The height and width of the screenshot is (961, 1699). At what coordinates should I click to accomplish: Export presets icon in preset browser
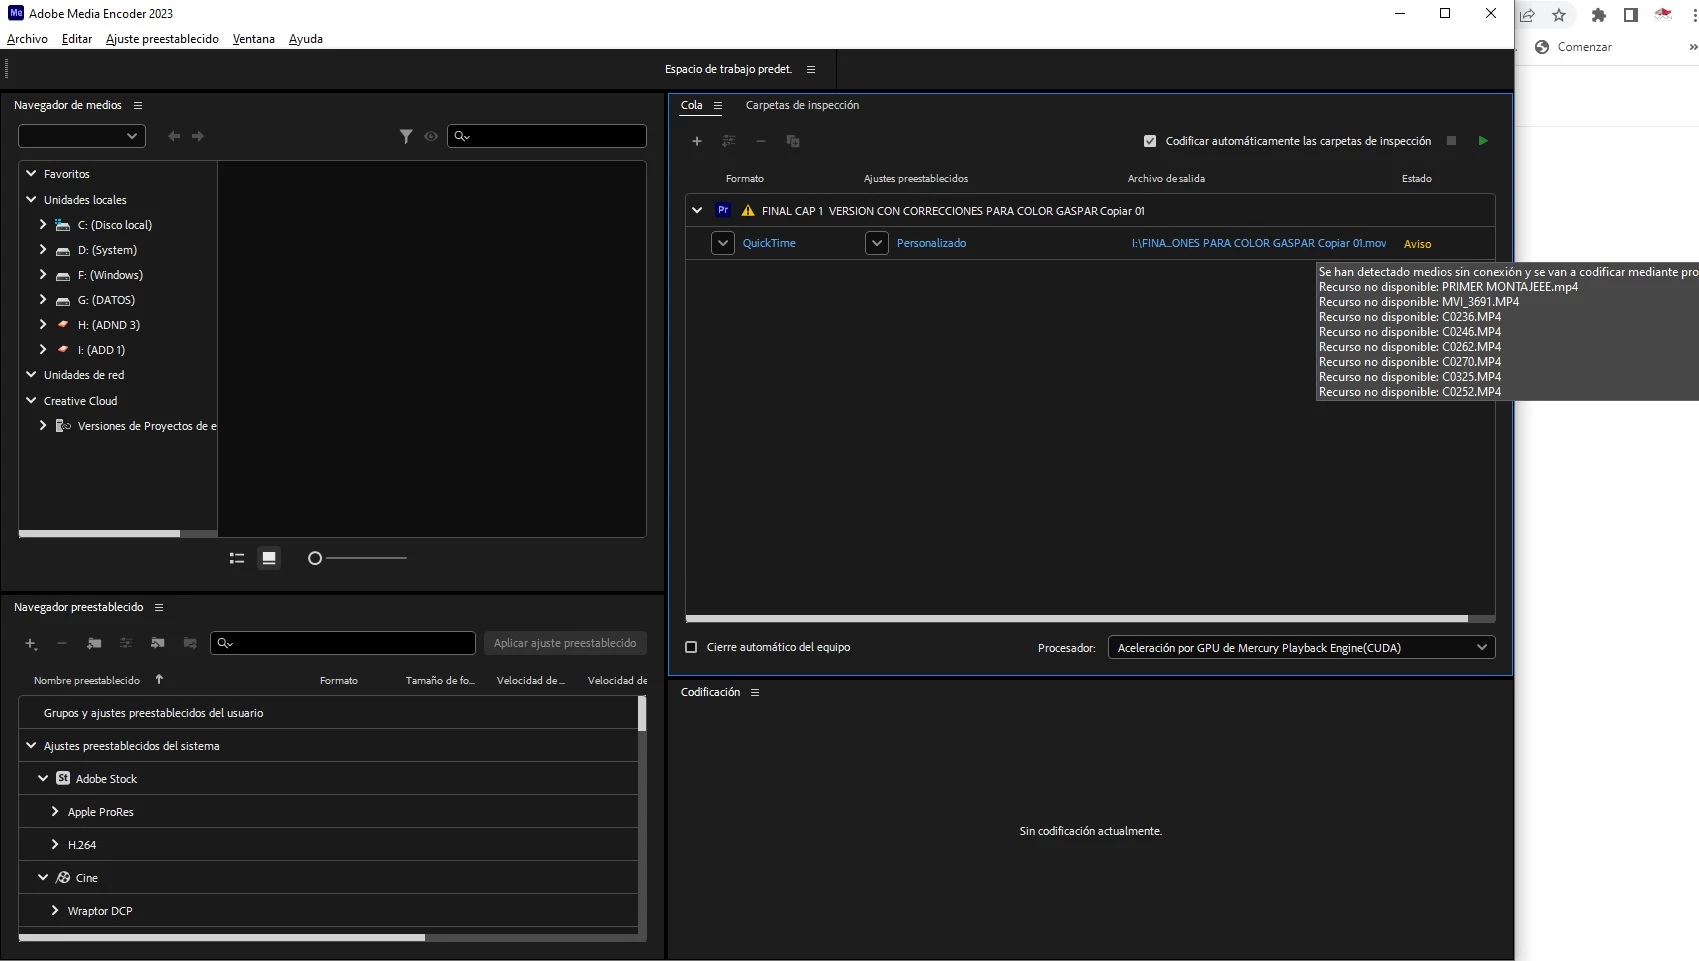point(190,643)
